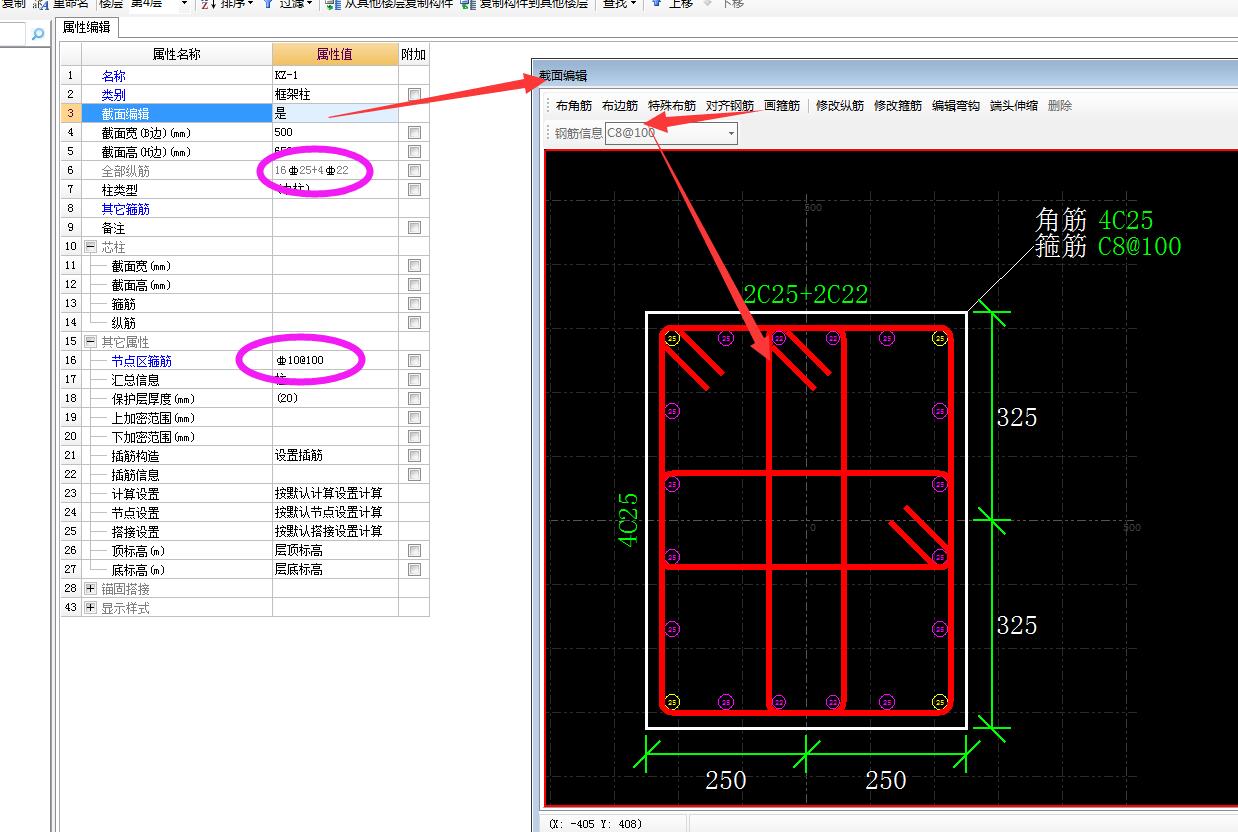Select the 编辑弯钩 tool
Screen dimensions: 1238x832
956,105
